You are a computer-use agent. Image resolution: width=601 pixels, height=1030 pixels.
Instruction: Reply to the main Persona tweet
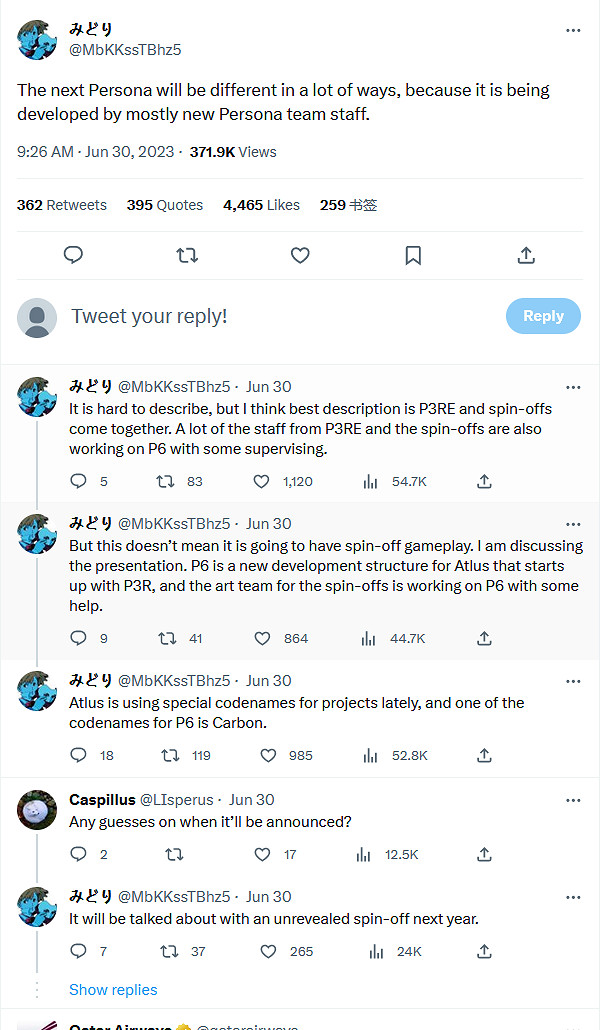click(x=73, y=255)
